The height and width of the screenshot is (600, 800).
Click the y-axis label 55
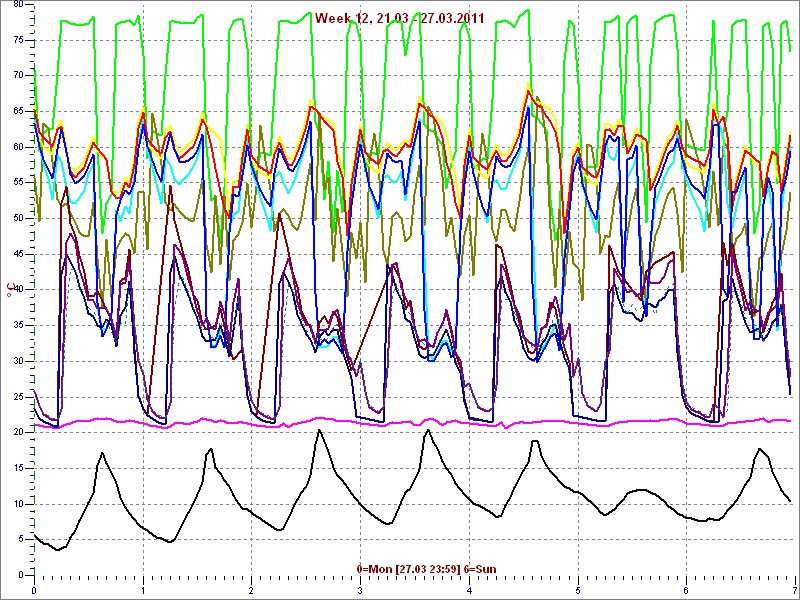[18, 182]
